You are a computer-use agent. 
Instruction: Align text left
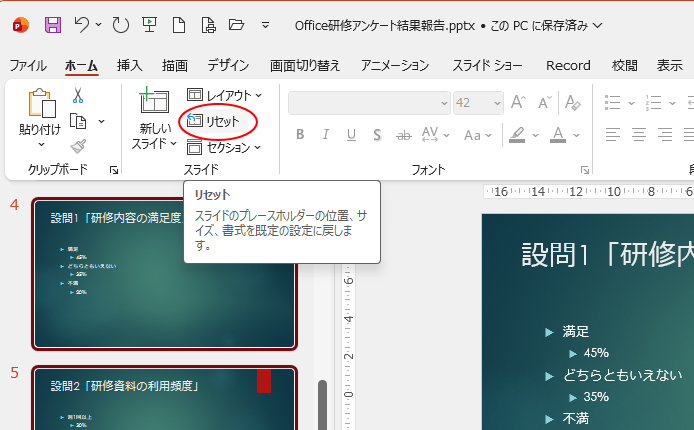(x=613, y=134)
